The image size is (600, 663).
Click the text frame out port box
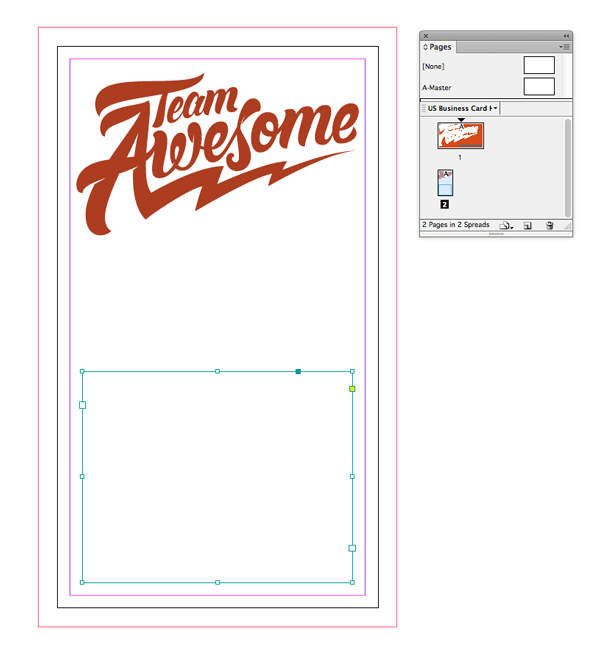point(352,548)
